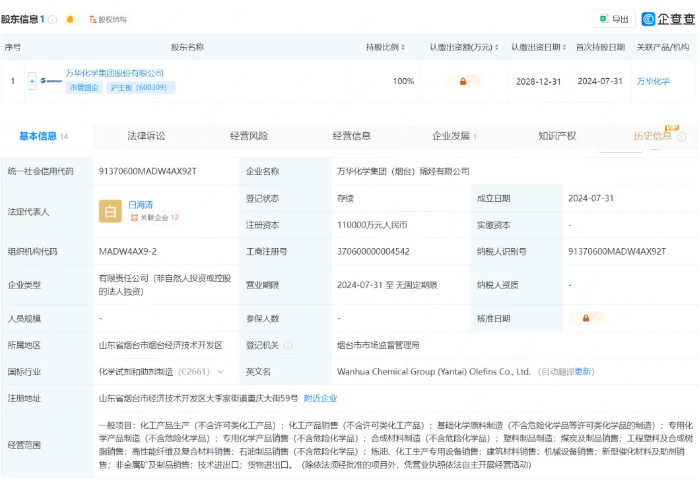The width and height of the screenshot is (699, 479).
Task: Click credit code 91370600MADW4AX92T
Action: pos(148,171)
